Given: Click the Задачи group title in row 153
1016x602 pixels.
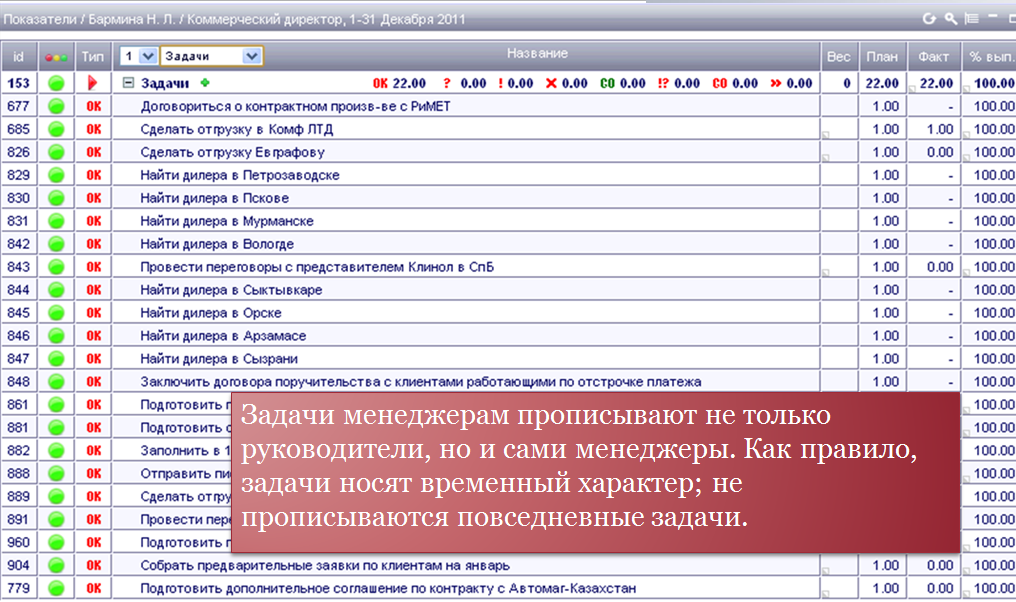Looking at the screenshot, I should [x=165, y=83].
